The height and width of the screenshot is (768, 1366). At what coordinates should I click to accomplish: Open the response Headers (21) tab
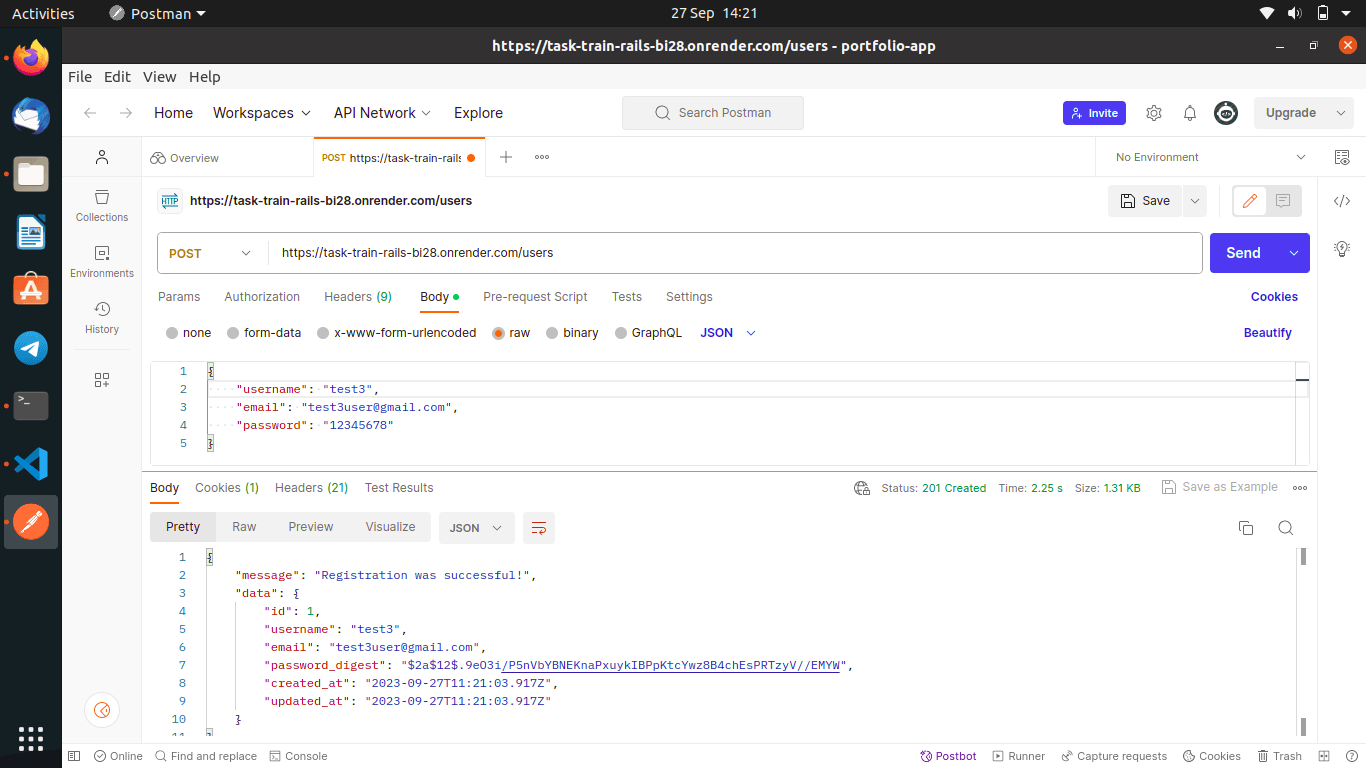[x=311, y=488]
